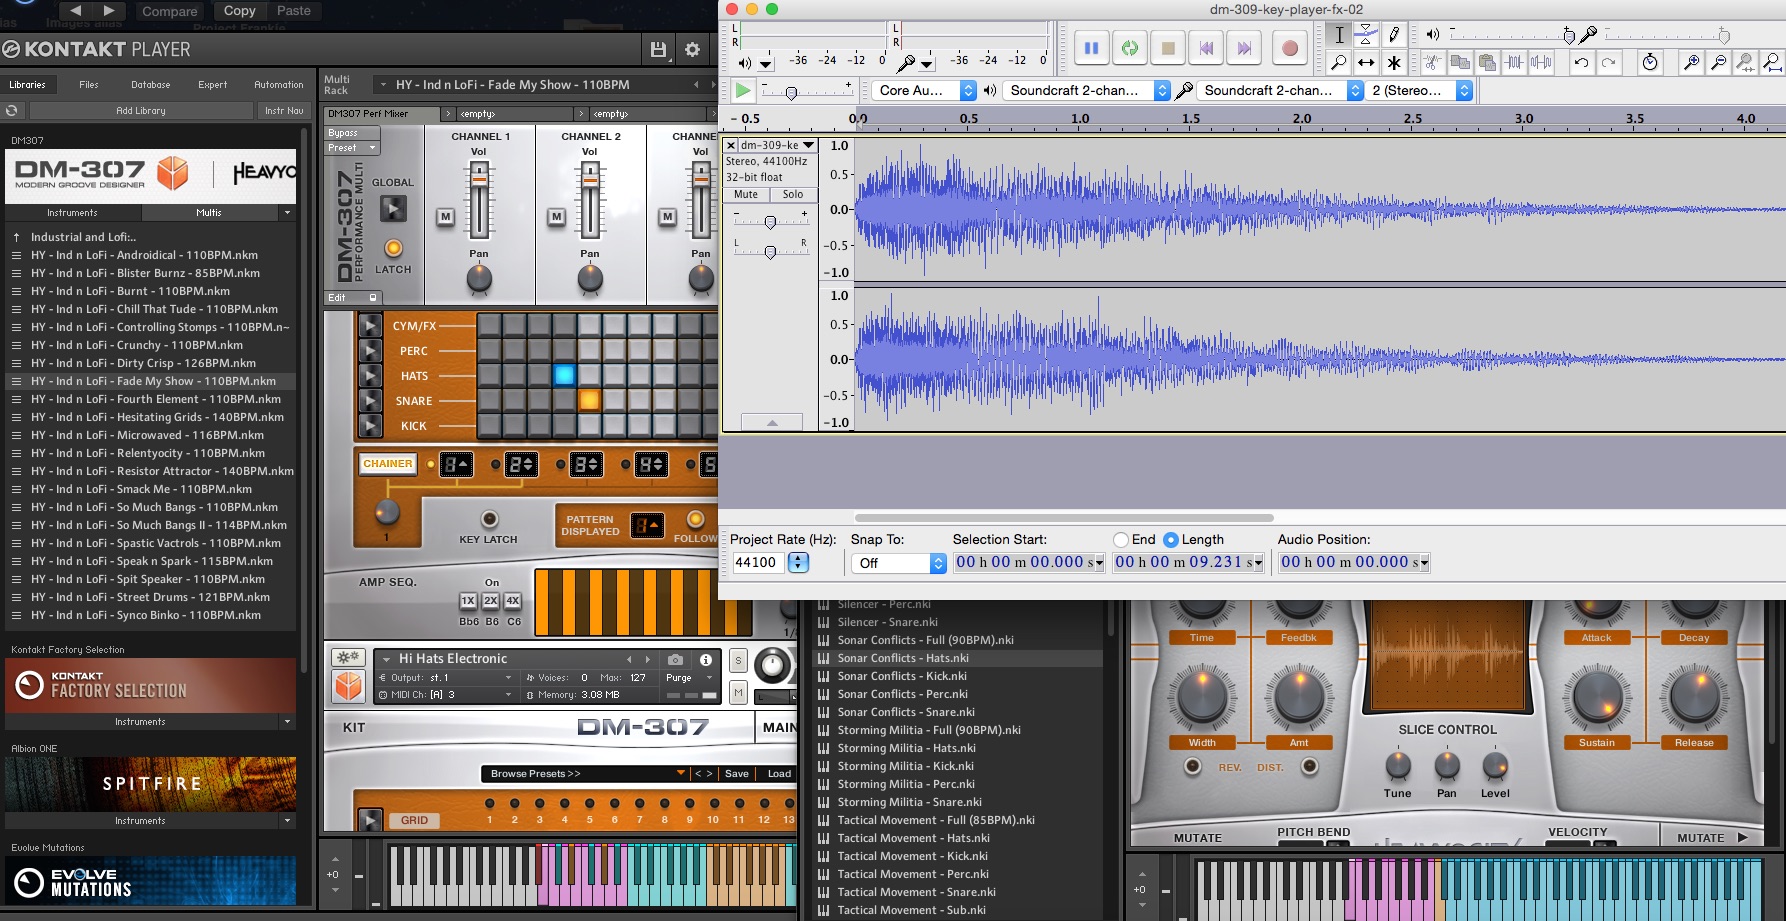The height and width of the screenshot is (921, 1786).
Task: Select the Audacity Time Shift tool
Action: pos(1366,62)
